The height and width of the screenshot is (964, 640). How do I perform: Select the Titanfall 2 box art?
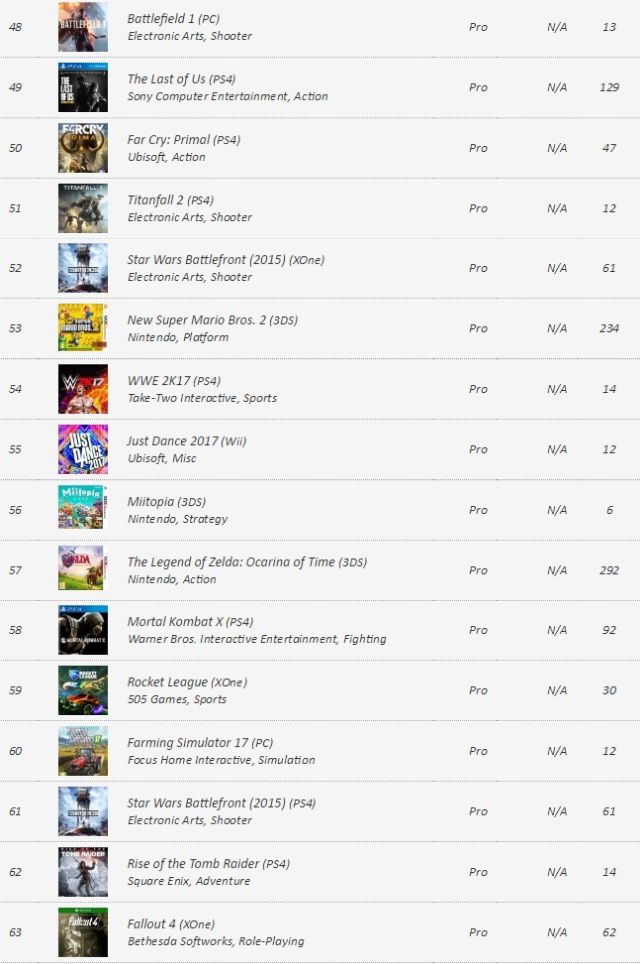(83, 208)
